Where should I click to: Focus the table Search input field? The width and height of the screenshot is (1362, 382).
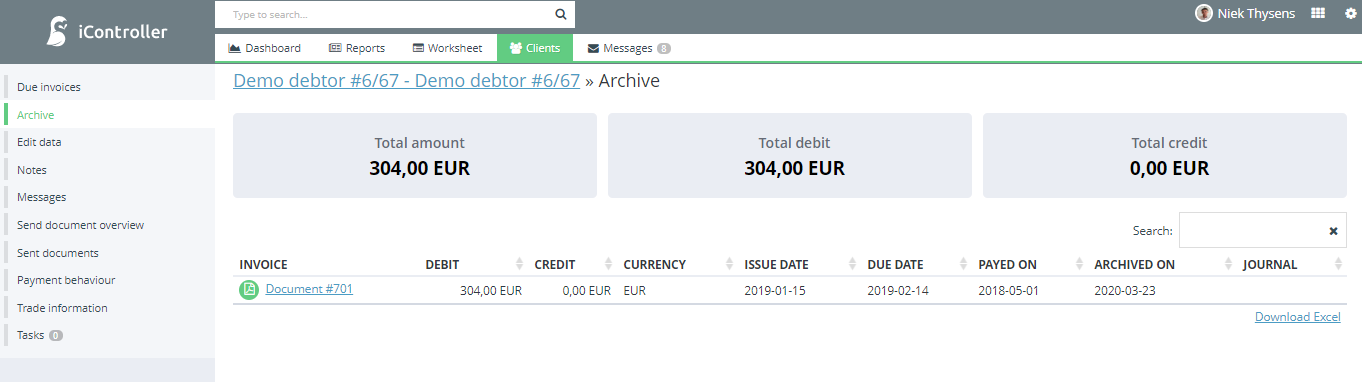[1262, 230]
